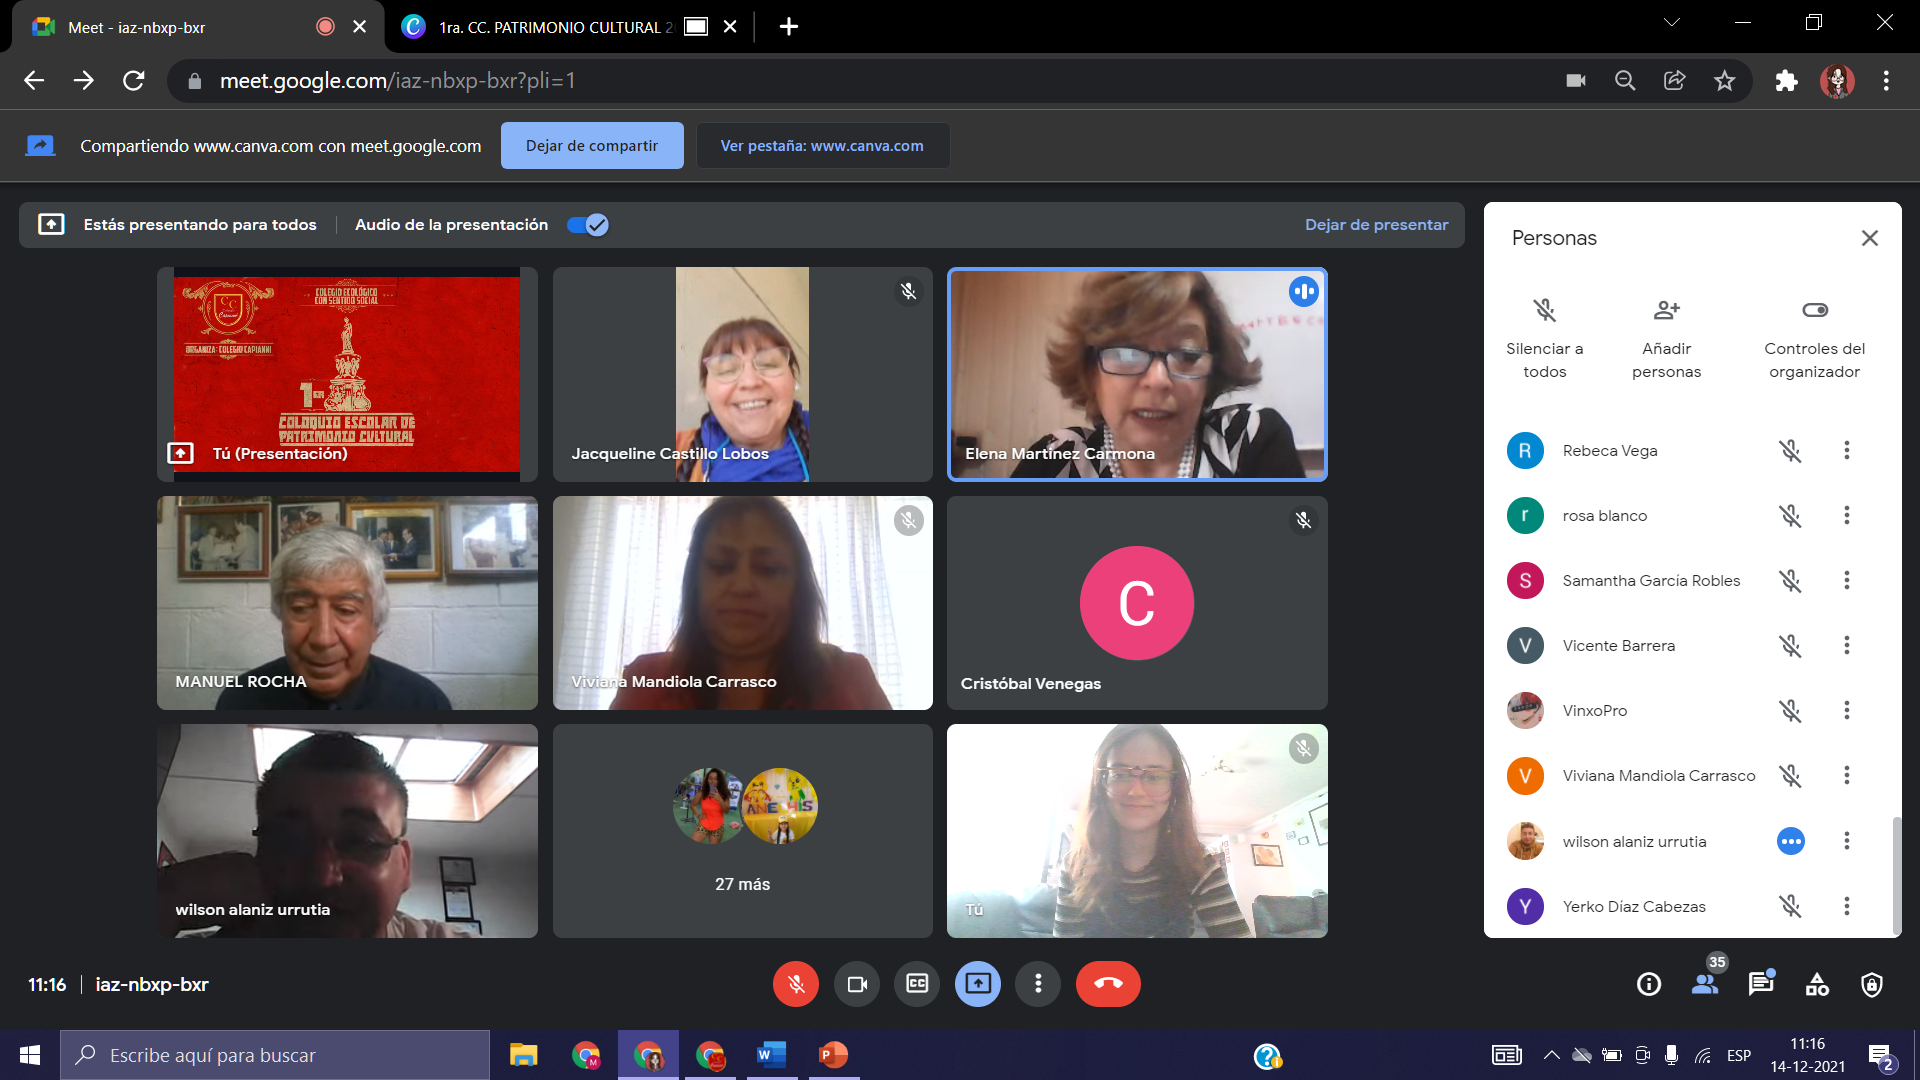
Task: Open more options beside Rebeca Vega
Action: (1847, 451)
